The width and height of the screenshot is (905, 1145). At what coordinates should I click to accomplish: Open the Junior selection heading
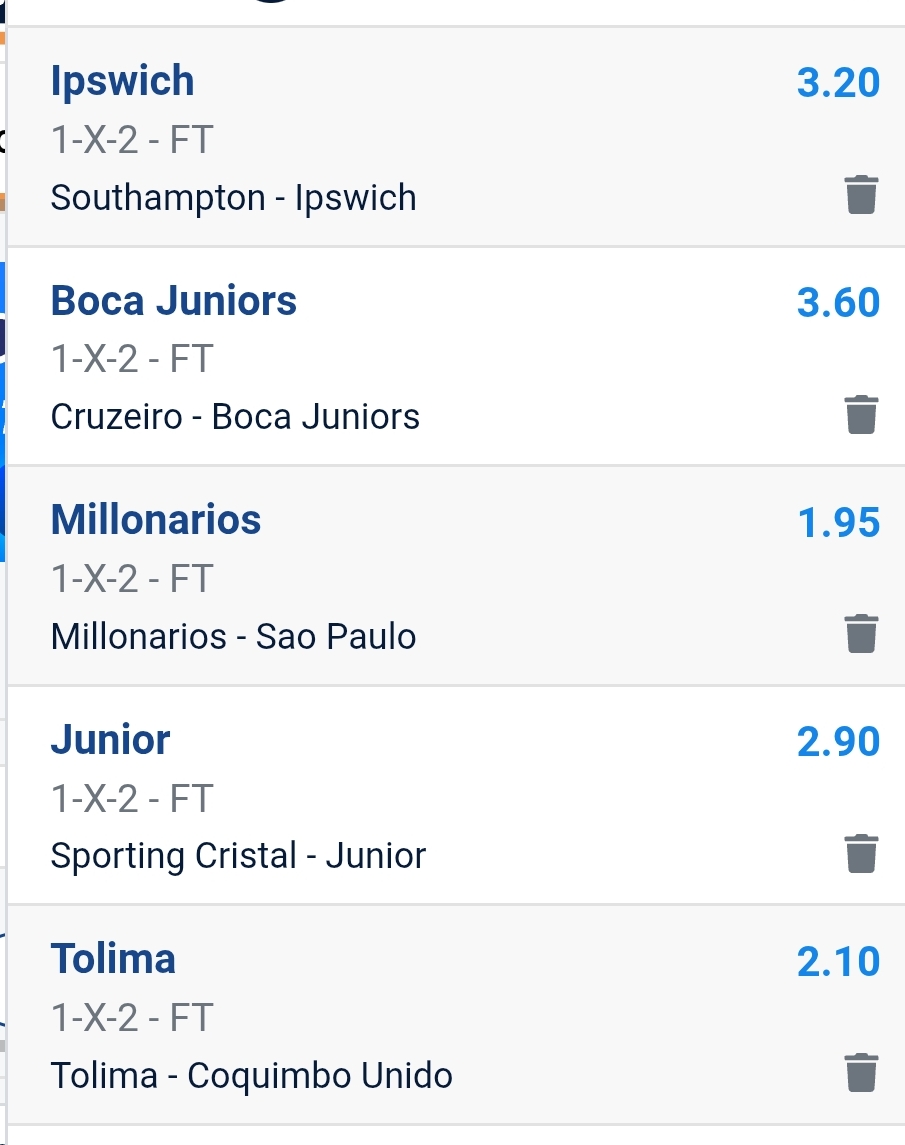pyautogui.click(x=110, y=740)
